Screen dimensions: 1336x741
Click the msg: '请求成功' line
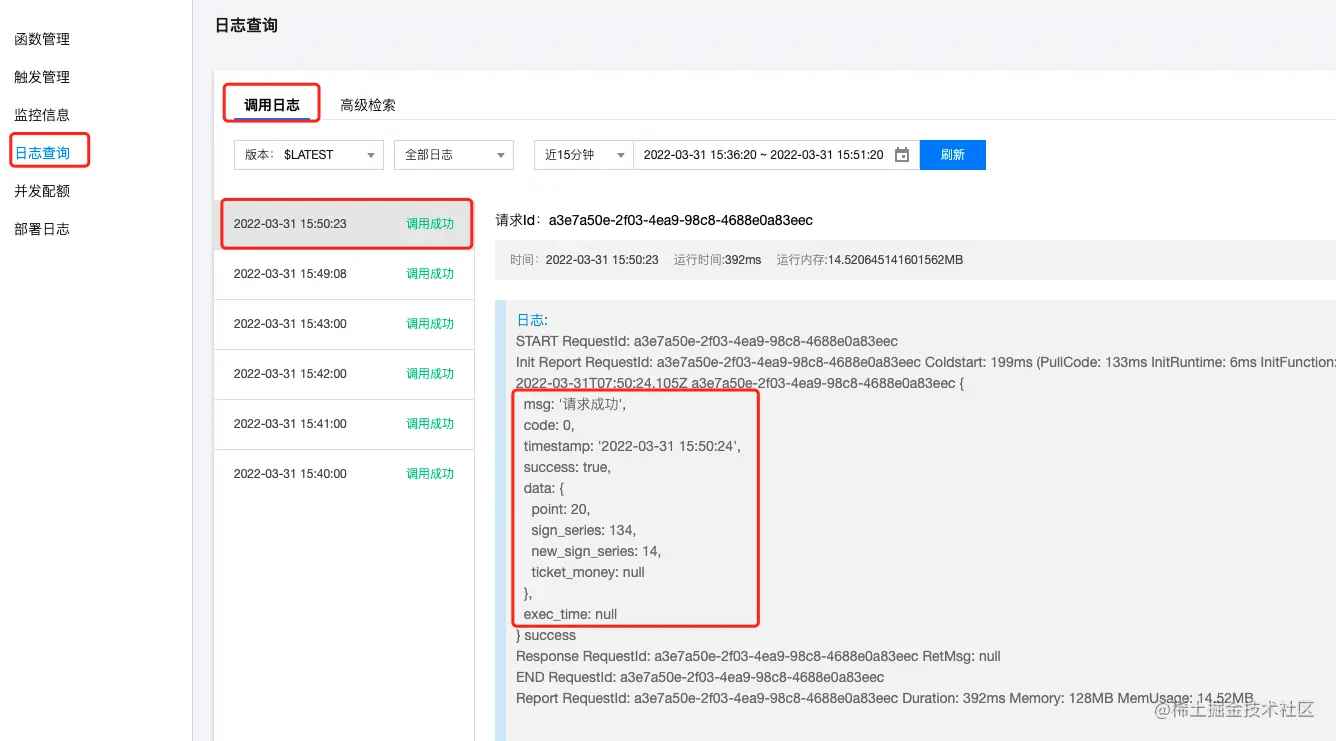tap(575, 404)
